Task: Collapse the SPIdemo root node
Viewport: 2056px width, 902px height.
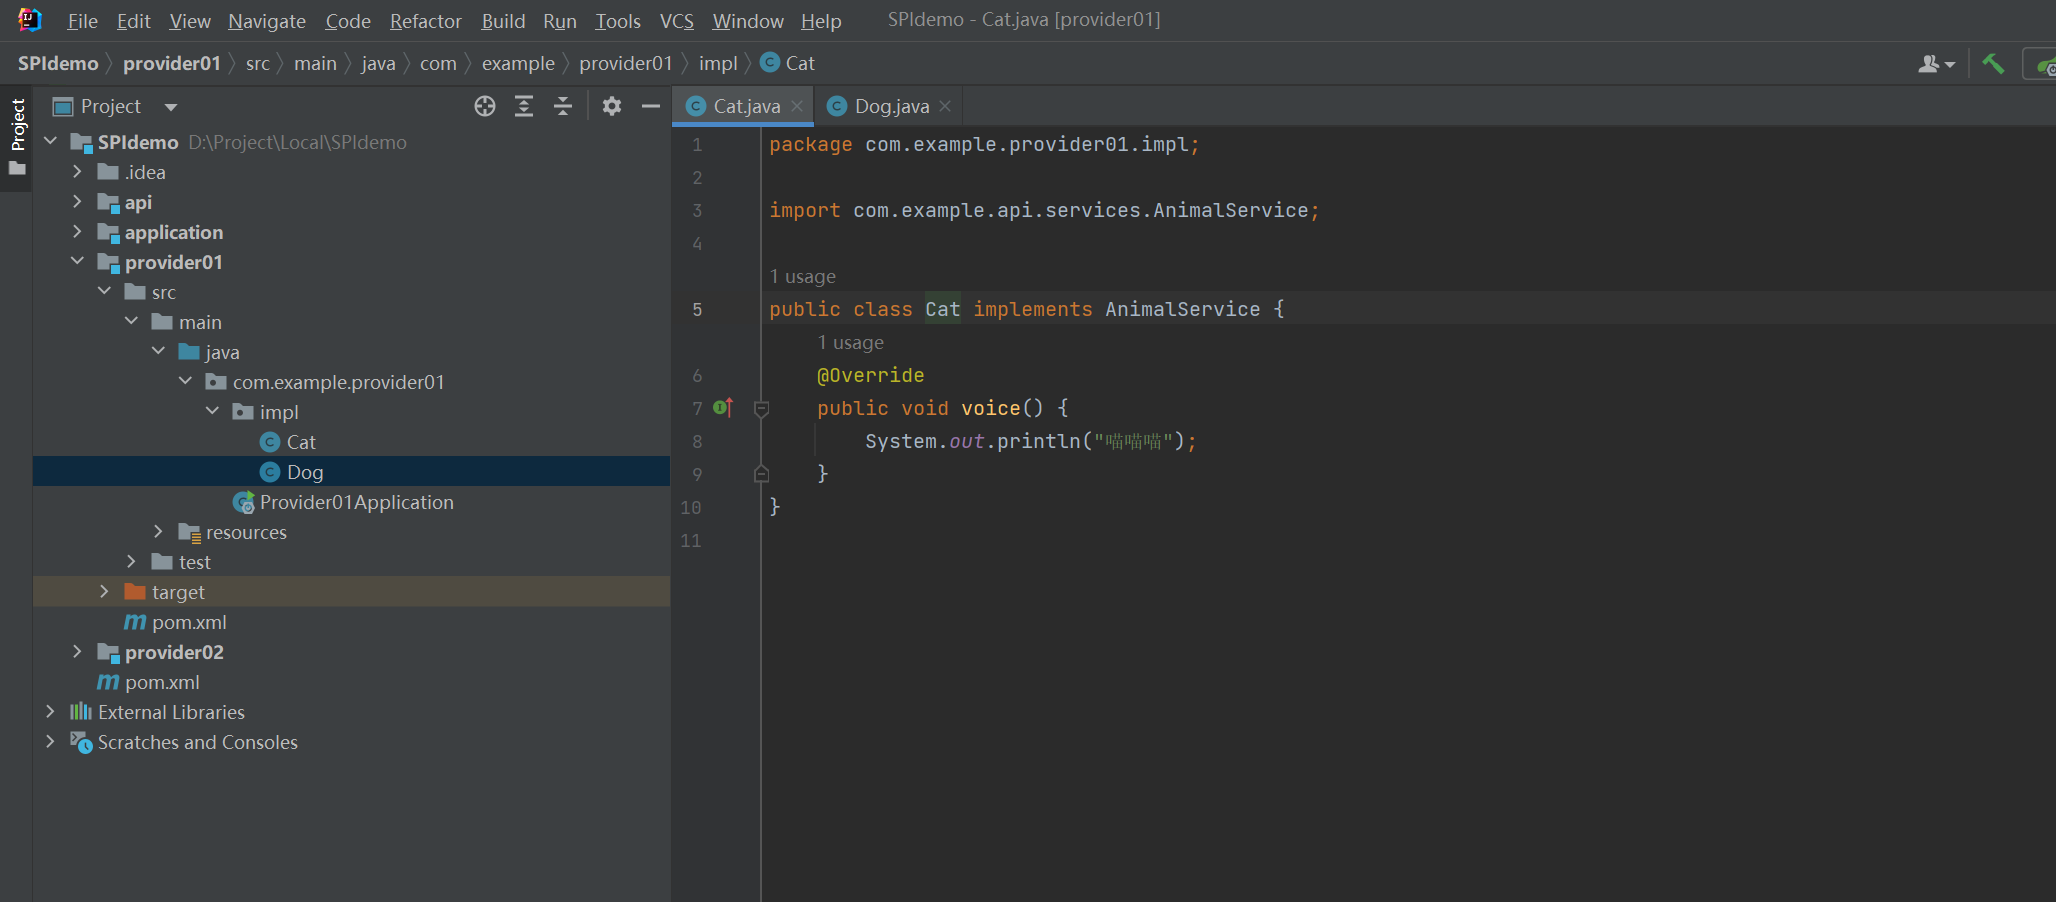Action: point(51,142)
